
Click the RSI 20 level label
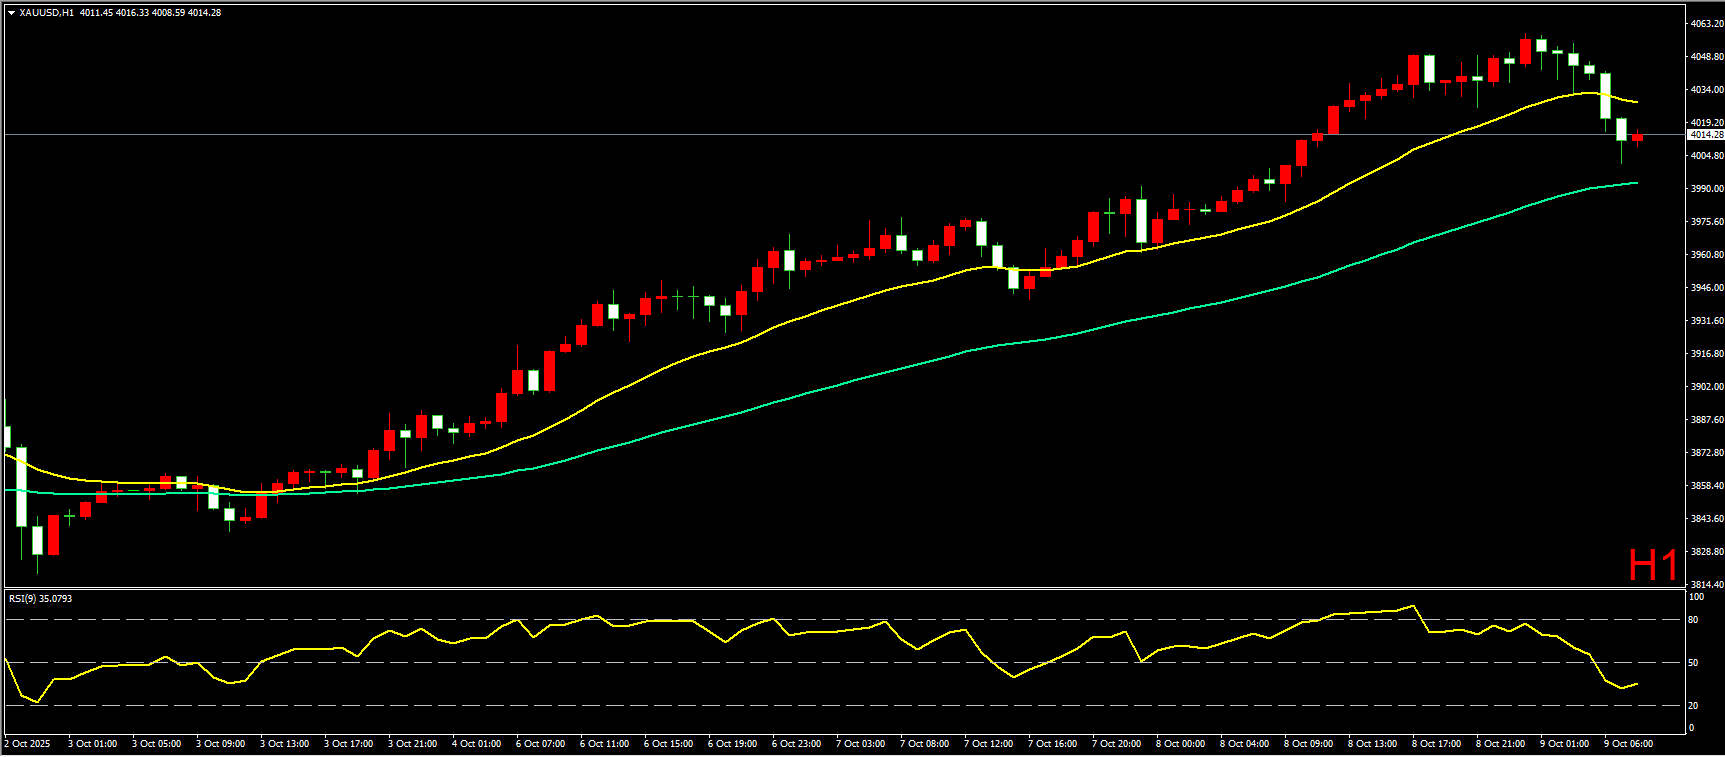[x=1693, y=706]
